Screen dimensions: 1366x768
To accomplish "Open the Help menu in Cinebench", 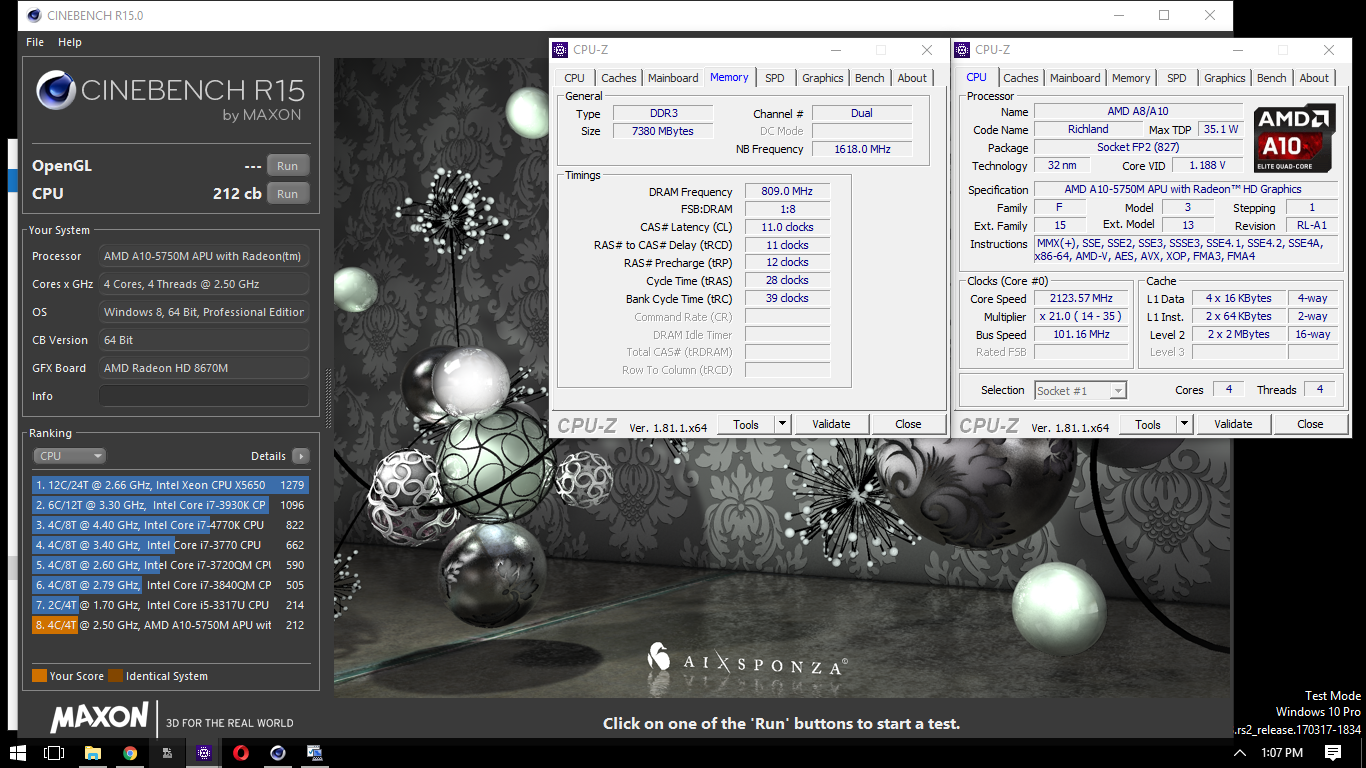I will [x=70, y=42].
